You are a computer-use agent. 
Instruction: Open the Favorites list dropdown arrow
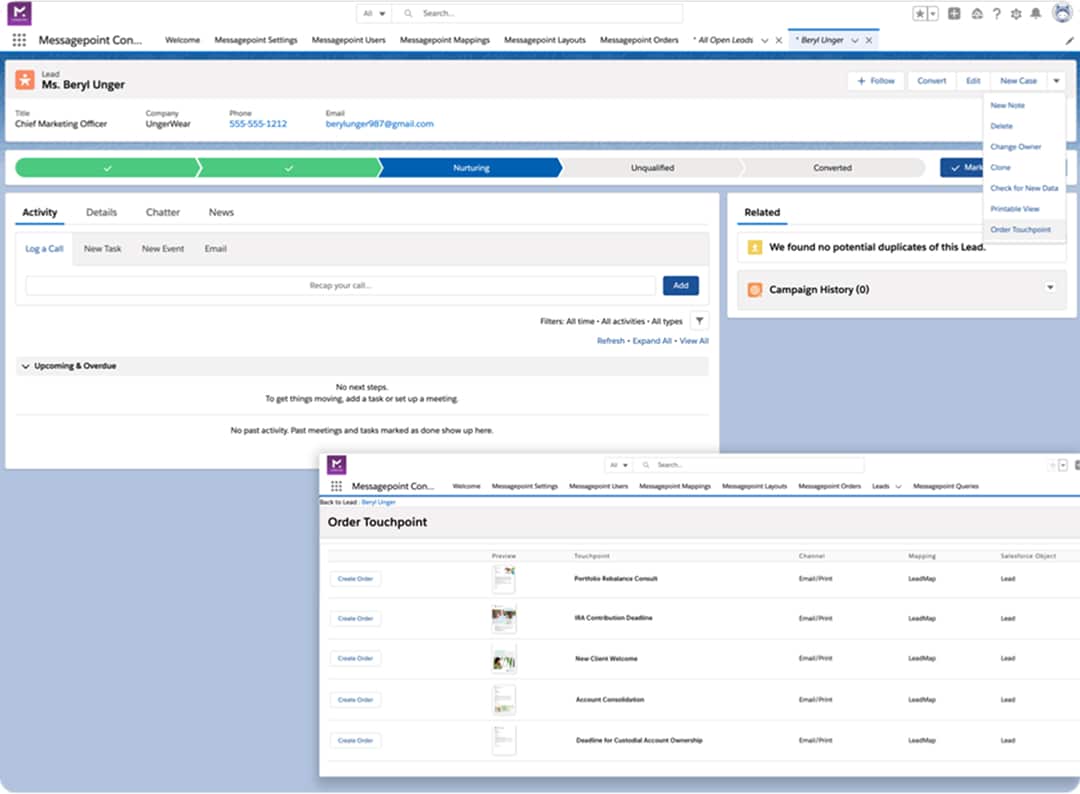[933, 13]
